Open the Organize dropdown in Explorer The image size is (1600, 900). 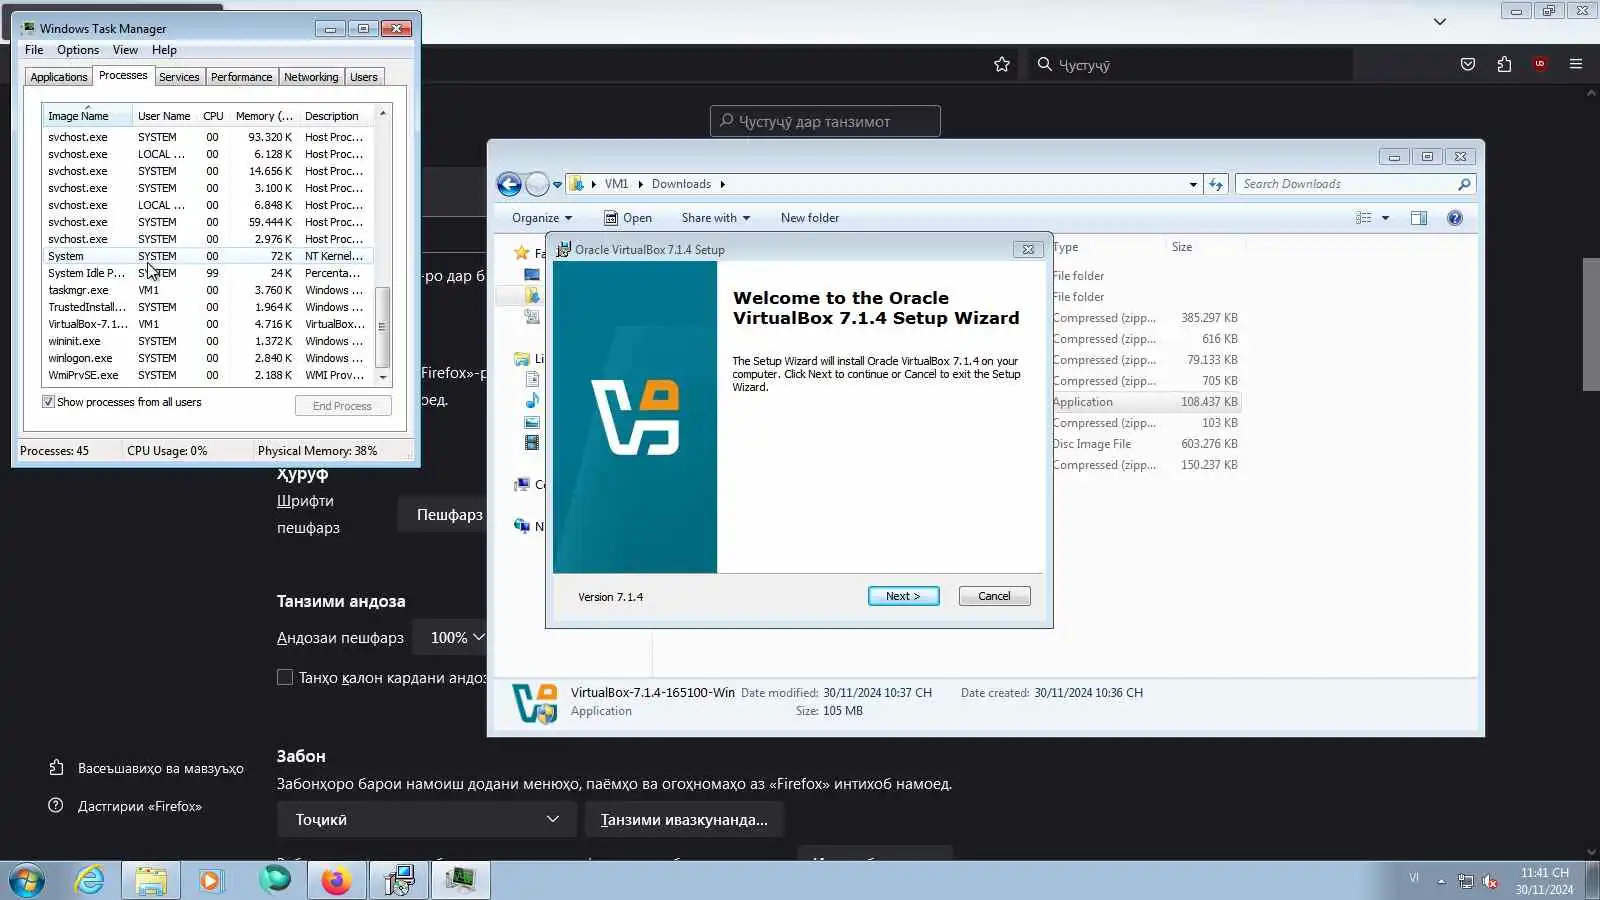tap(542, 218)
